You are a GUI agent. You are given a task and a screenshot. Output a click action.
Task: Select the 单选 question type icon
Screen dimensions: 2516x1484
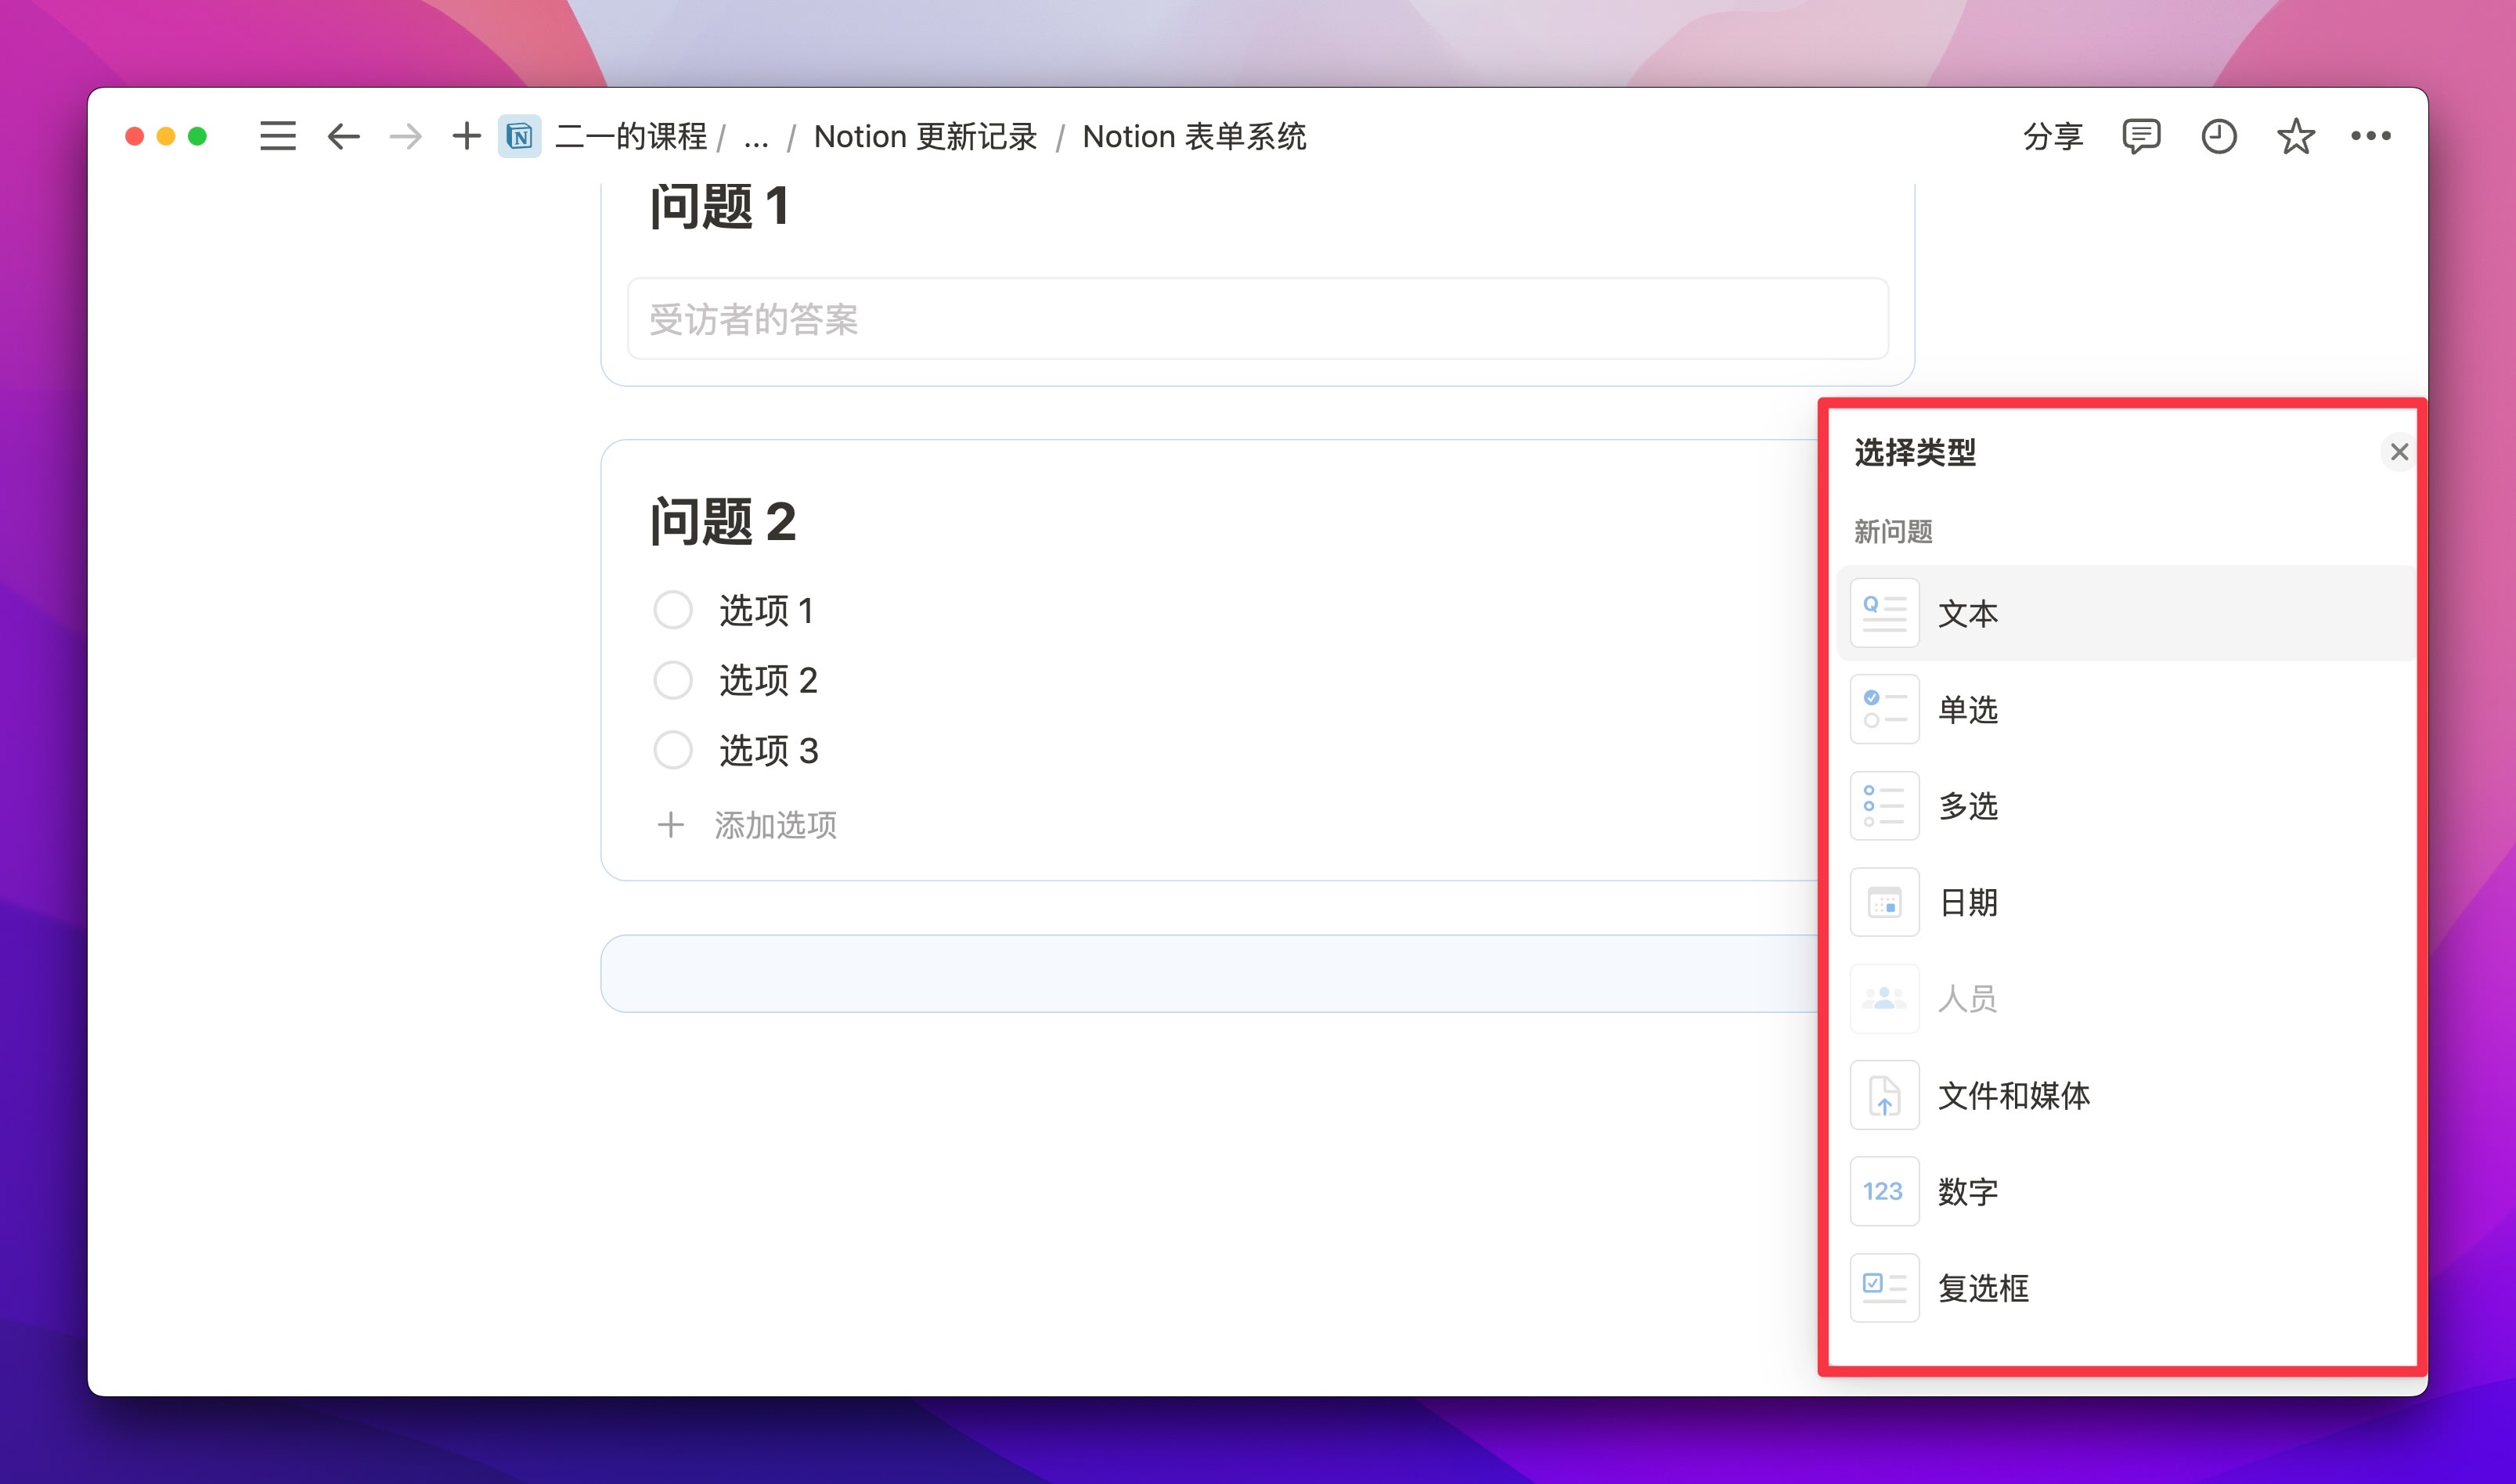(1884, 708)
